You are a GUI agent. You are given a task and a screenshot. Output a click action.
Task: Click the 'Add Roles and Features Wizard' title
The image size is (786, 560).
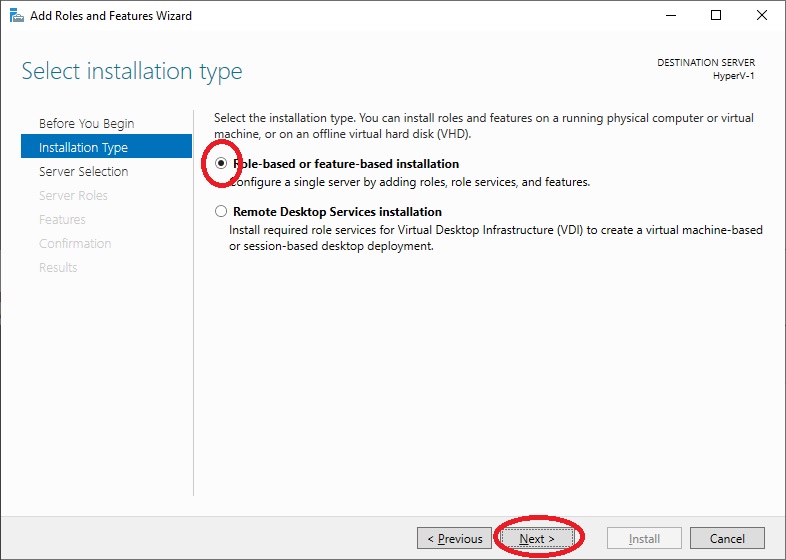(111, 16)
